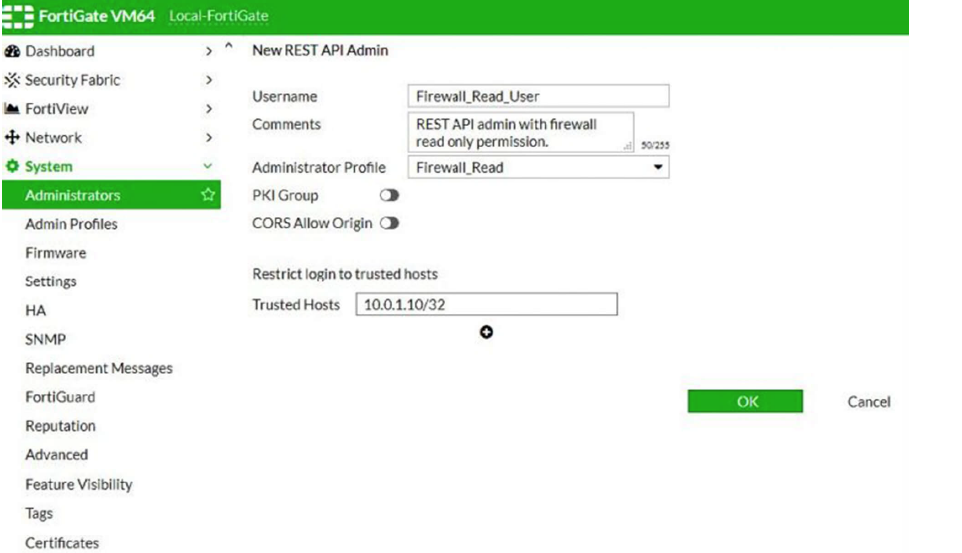The height and width of the screenshot is (553, 962).
Task: Open the SNMP page
Action: 45,339
